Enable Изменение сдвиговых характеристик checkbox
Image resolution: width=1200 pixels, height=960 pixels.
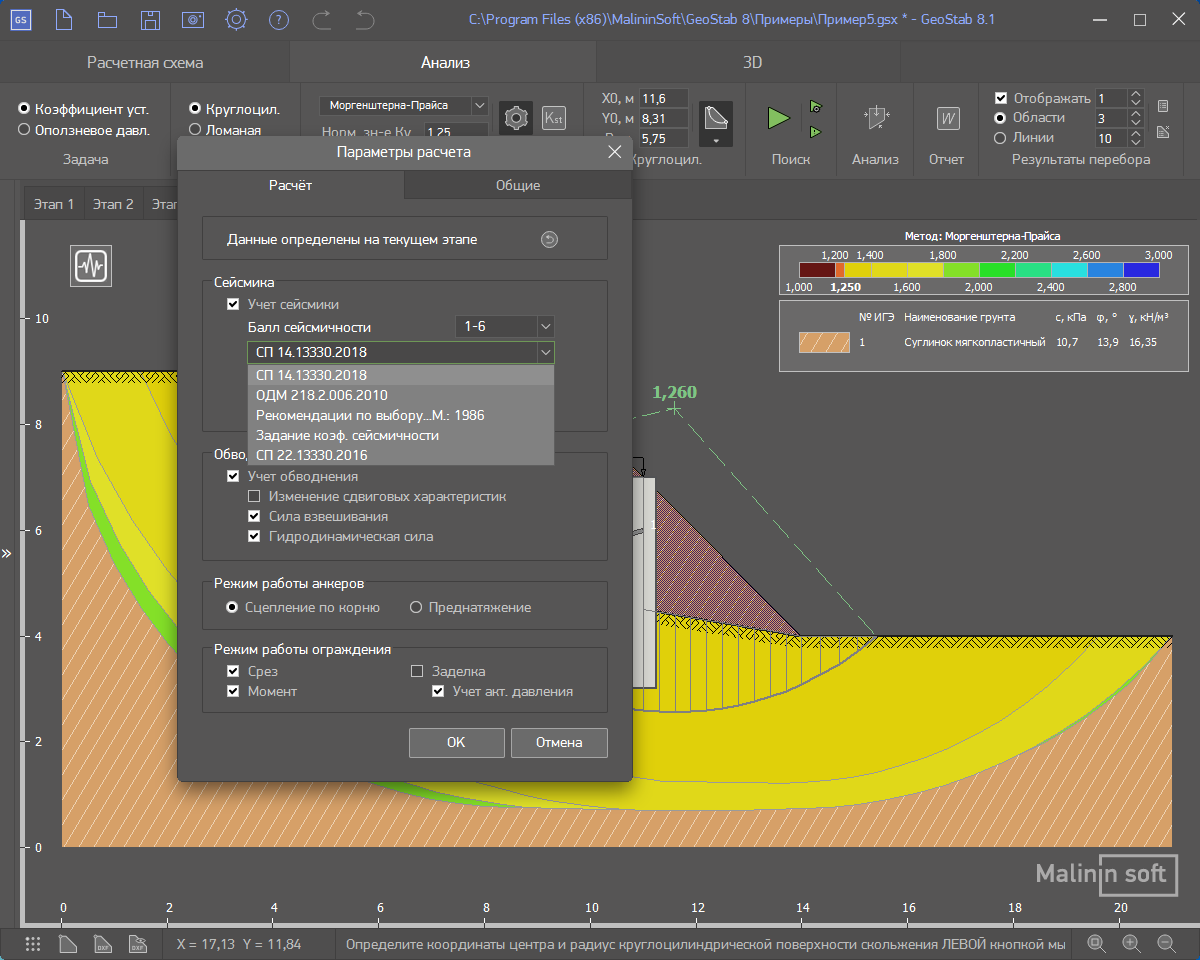coord(254,496)
